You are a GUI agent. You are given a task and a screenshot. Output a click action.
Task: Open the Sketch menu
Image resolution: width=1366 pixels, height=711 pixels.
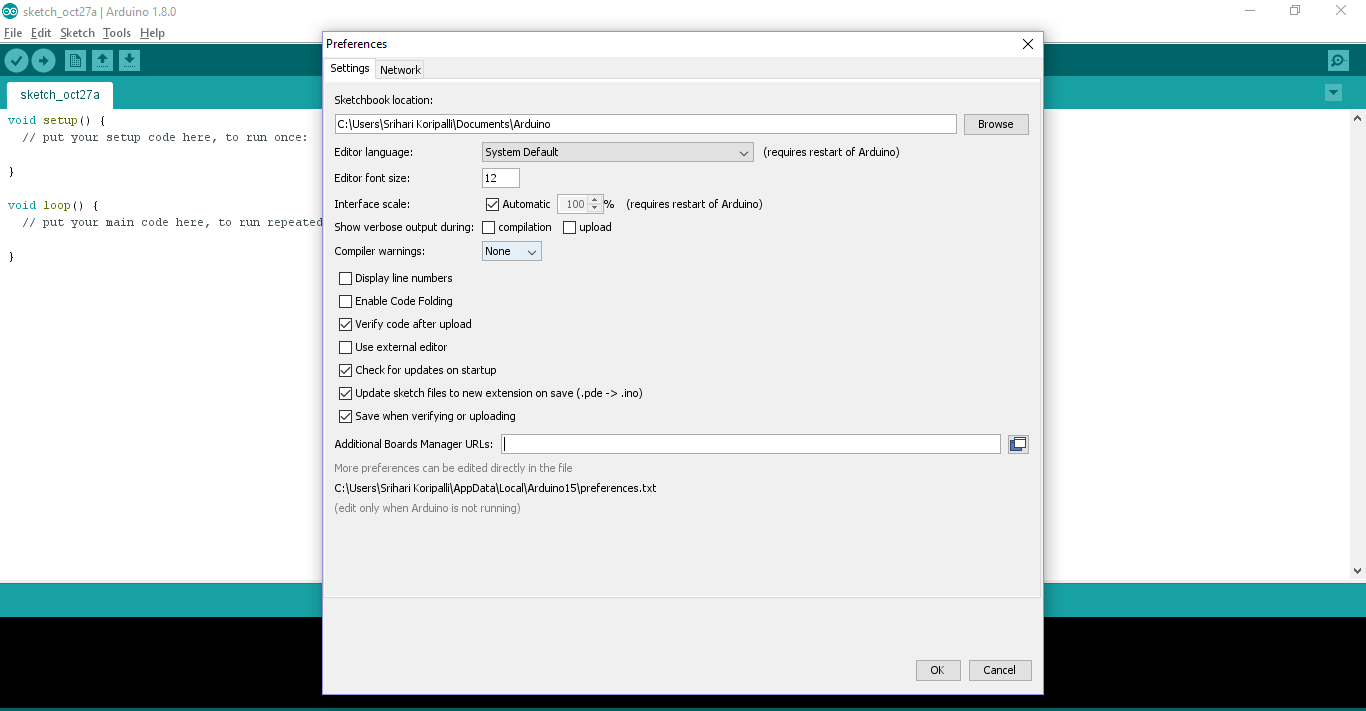(77, 32)
